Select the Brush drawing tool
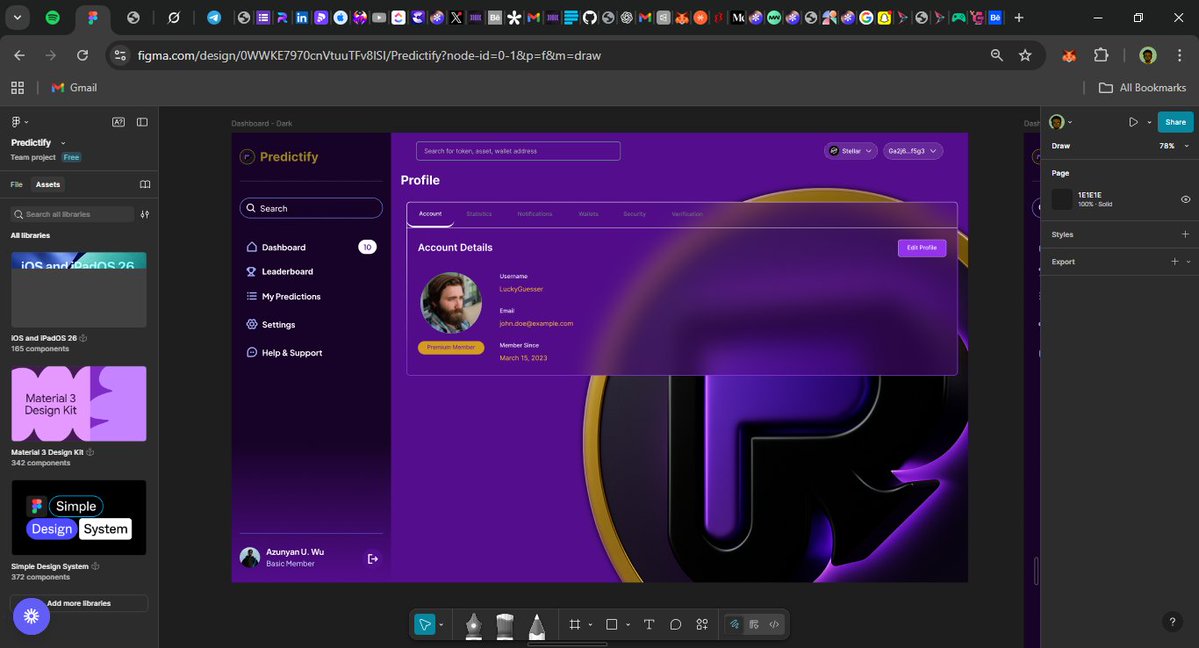Viewport: 1199px width, 648px height. pyautogui.click(x=505, y=625)
